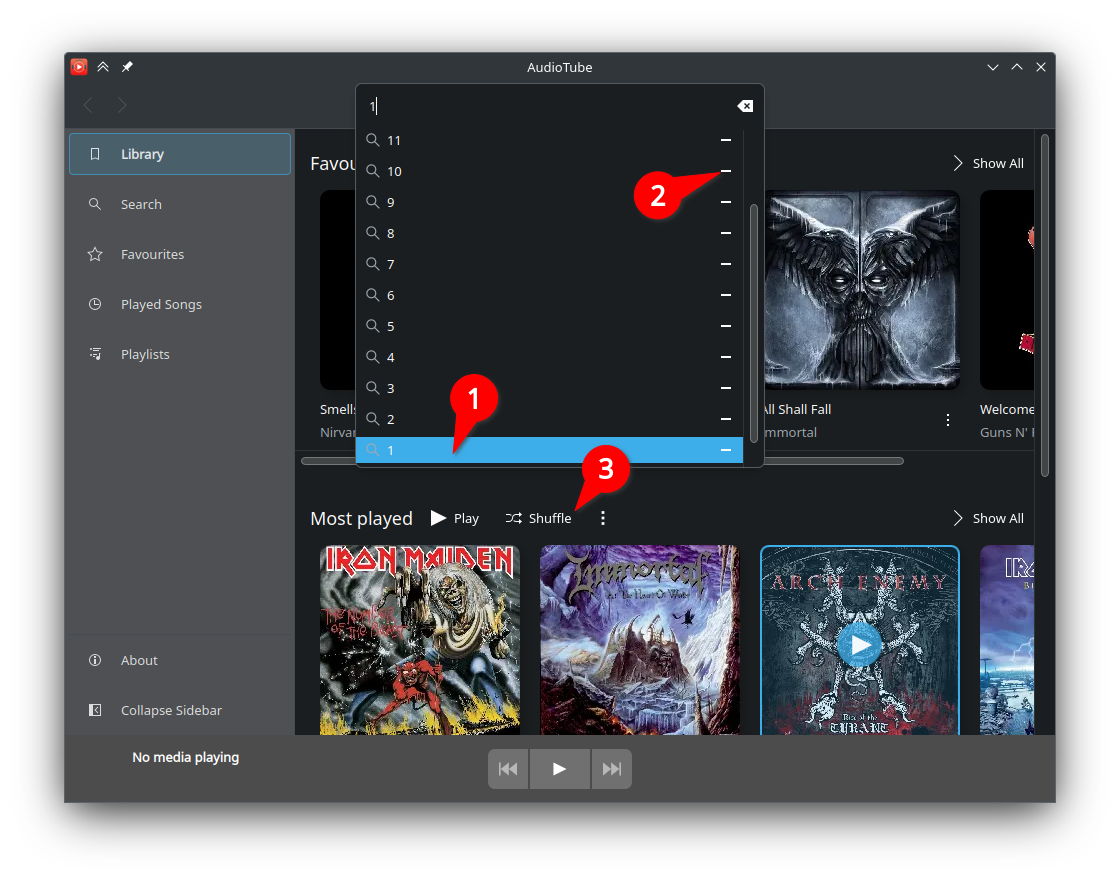Select search suggestion 7

pos(549,264)
